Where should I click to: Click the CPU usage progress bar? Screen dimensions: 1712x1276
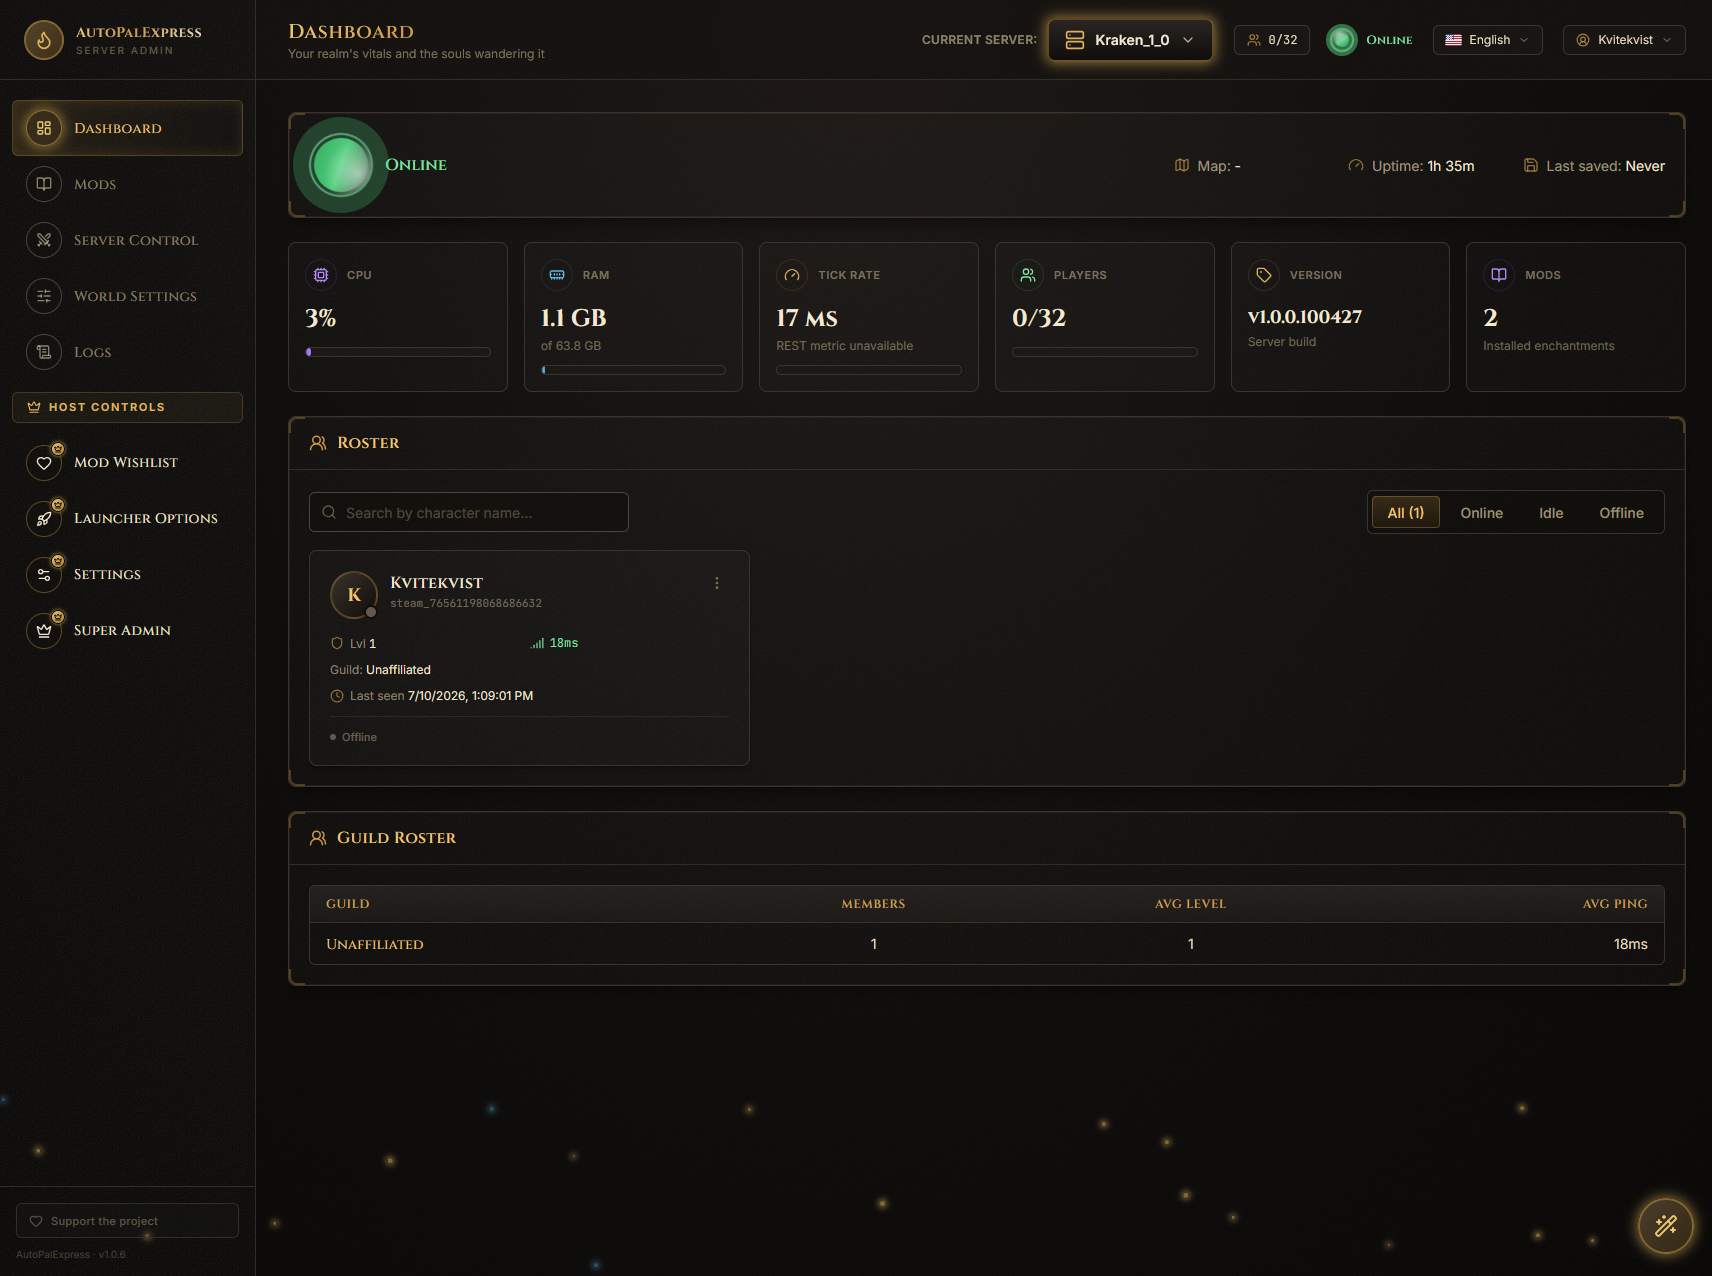click(x=398, y=352)
